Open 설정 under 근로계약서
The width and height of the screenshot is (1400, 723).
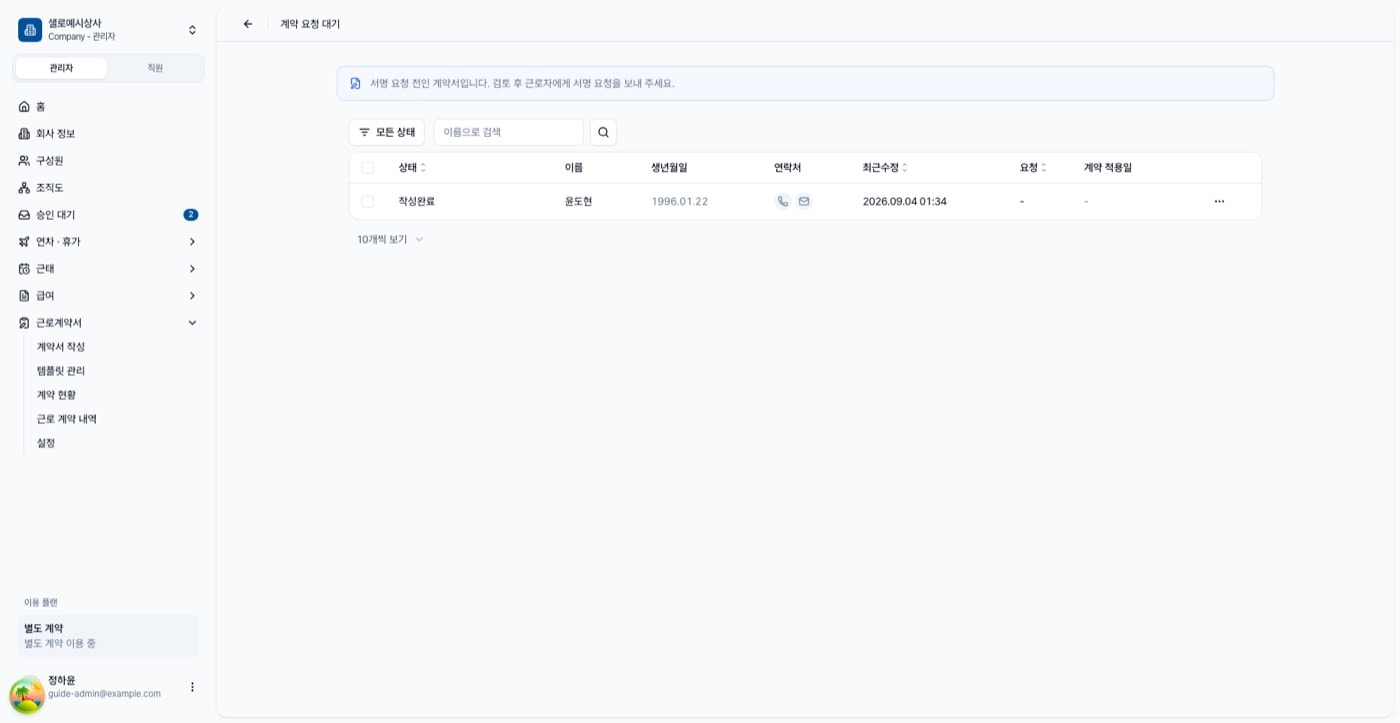[46, 443]
